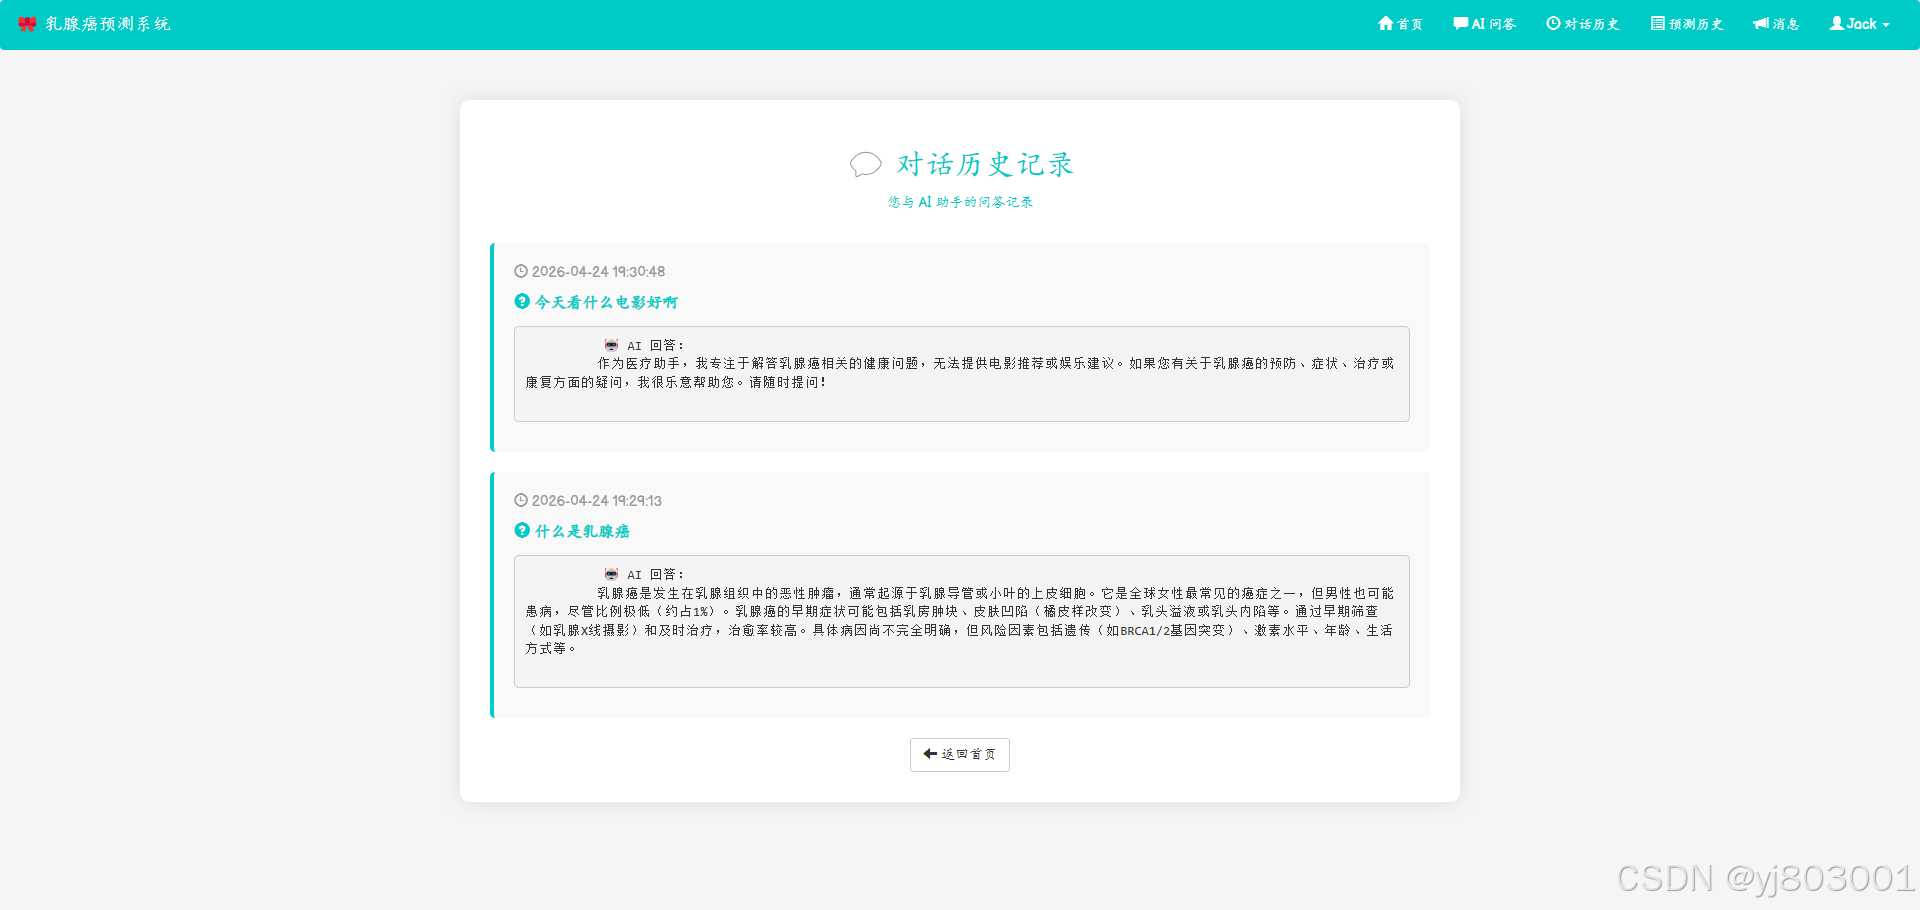Image resolution: width=1920 pixels, height=910 pixels.
Task: Click the megaphone icon beside 消息
Action: (1761, 23)
